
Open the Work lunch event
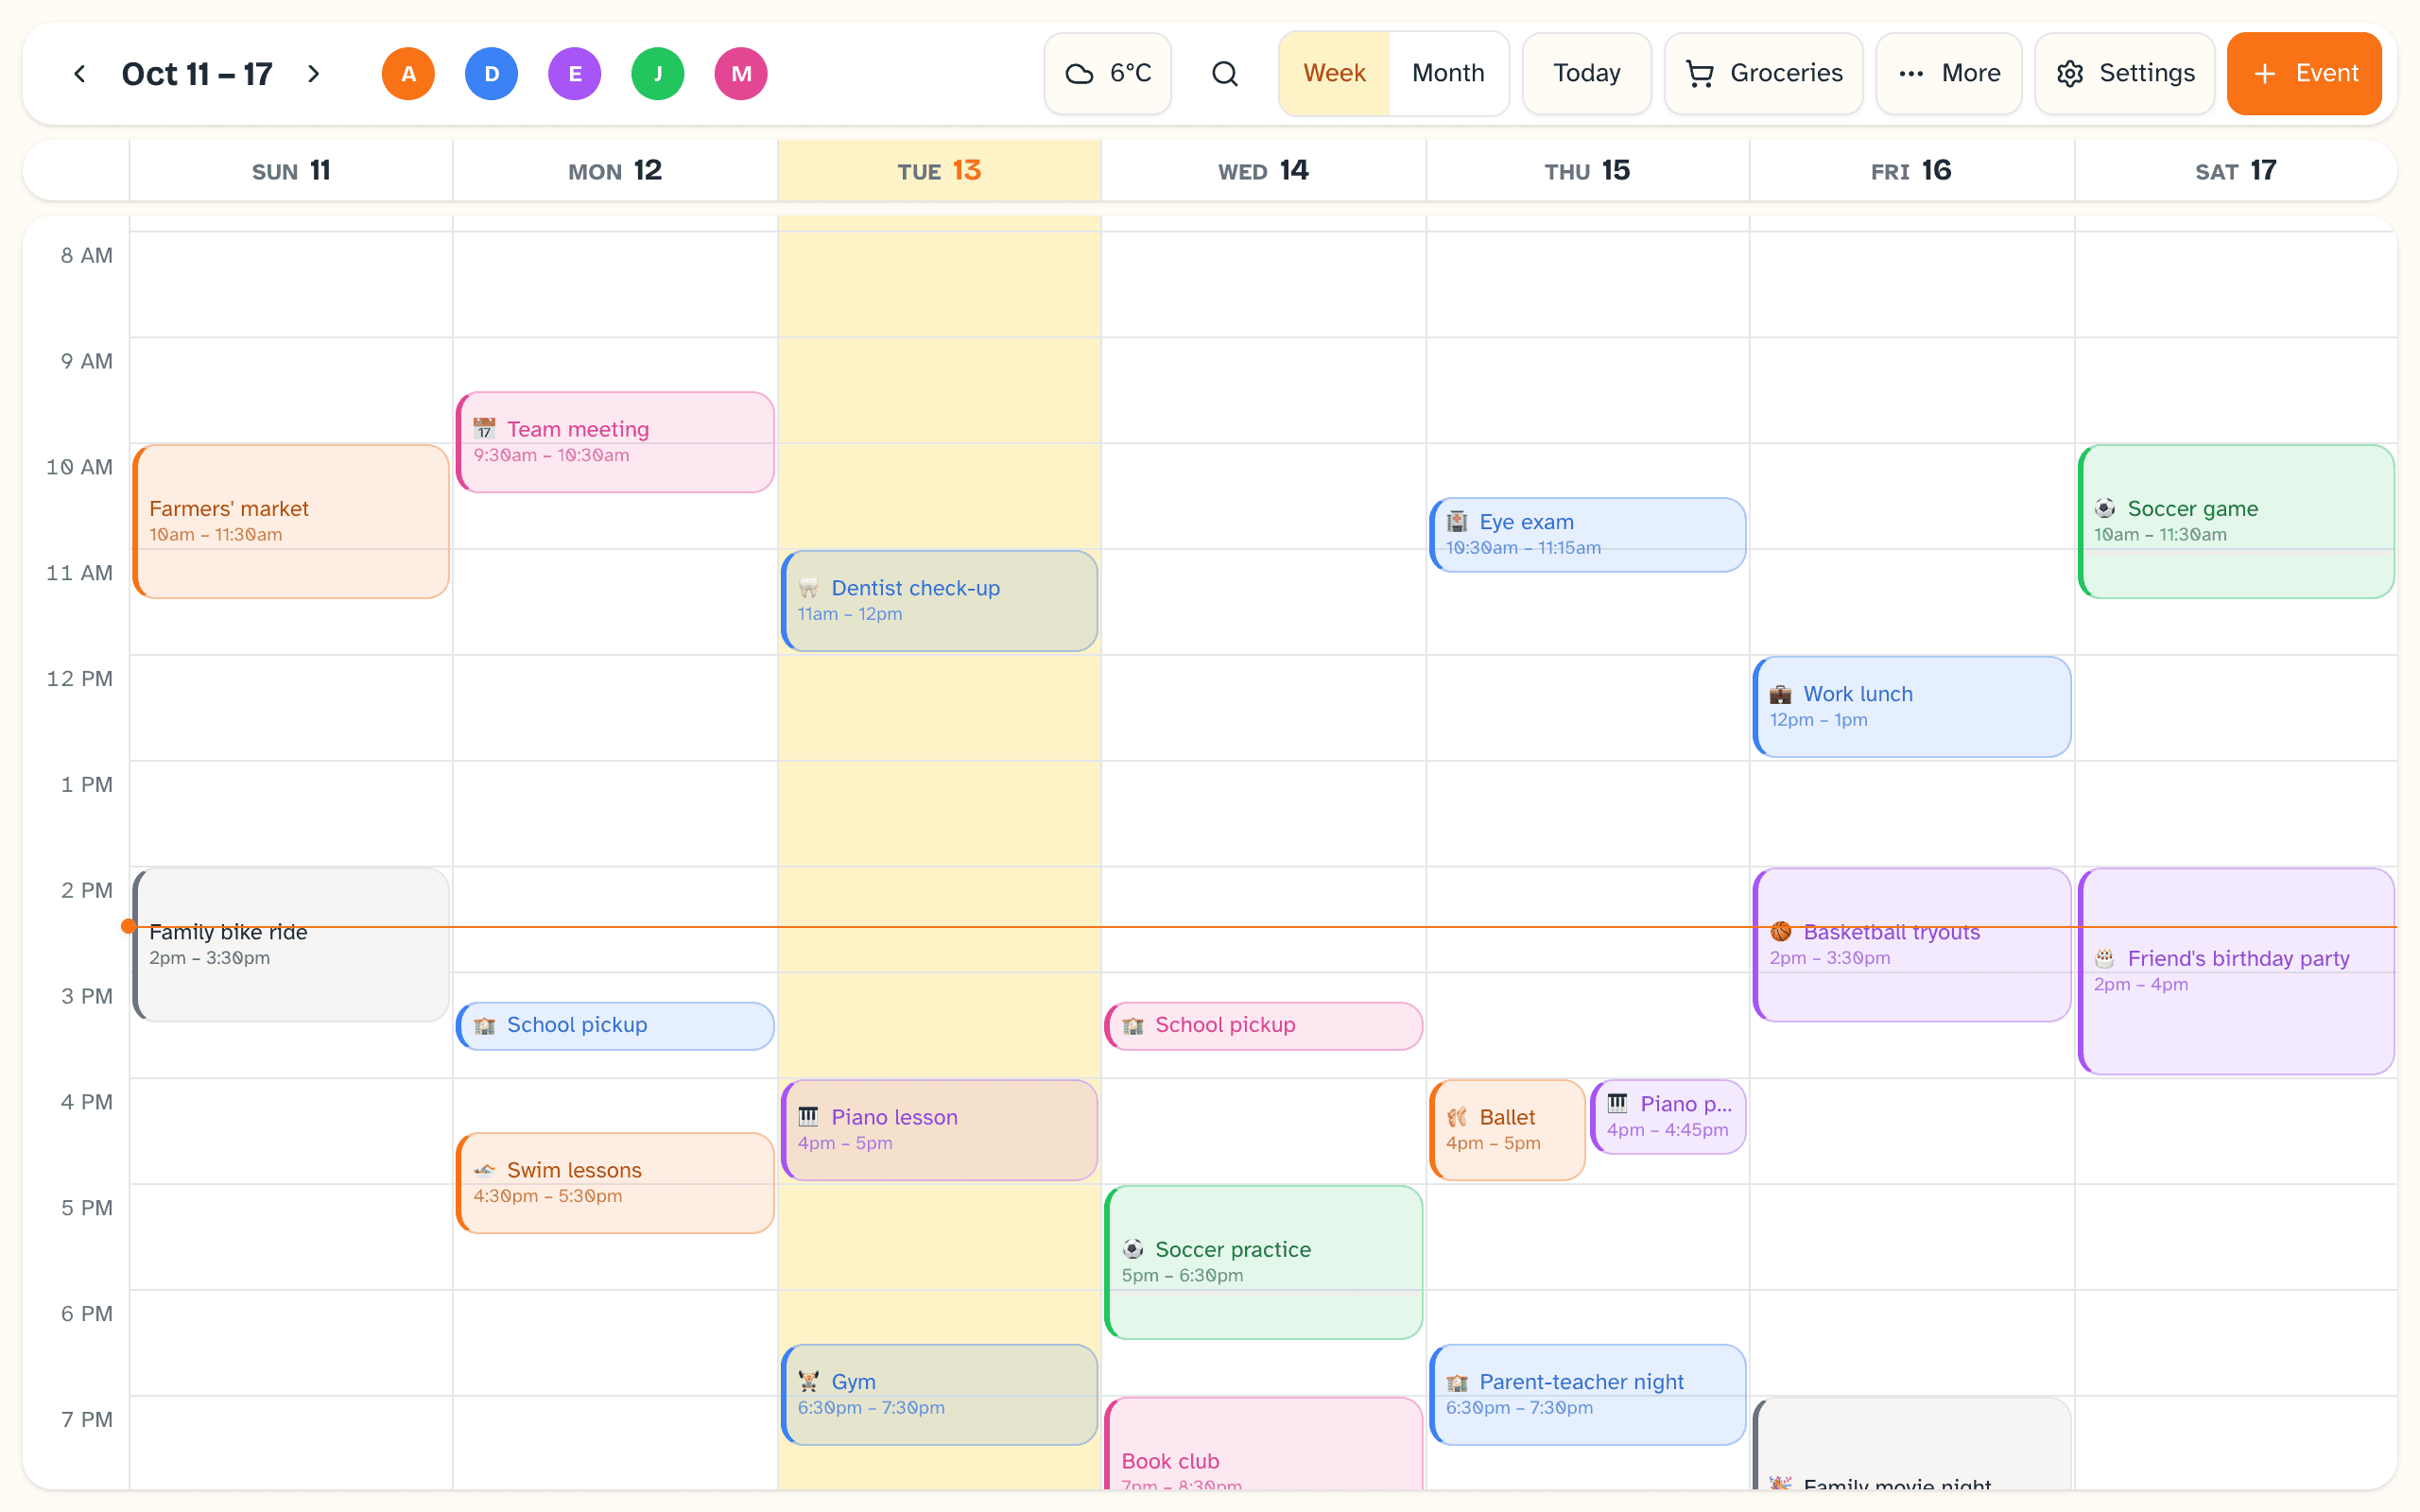click(x=1912, y=707)
